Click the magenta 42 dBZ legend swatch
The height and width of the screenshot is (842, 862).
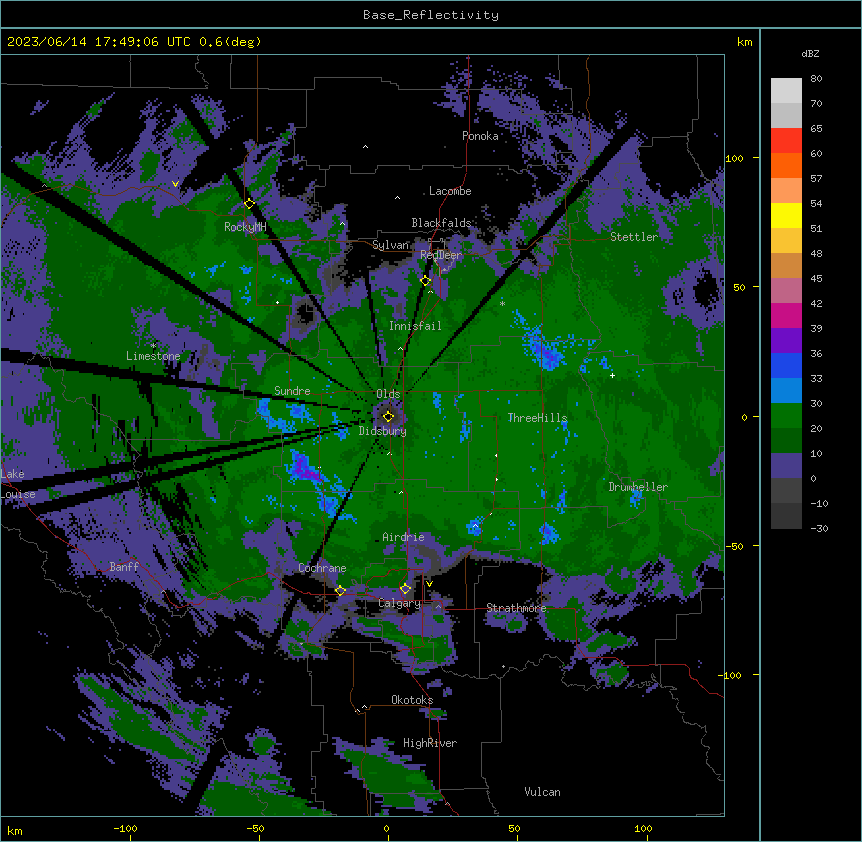[x=786, y=315]
